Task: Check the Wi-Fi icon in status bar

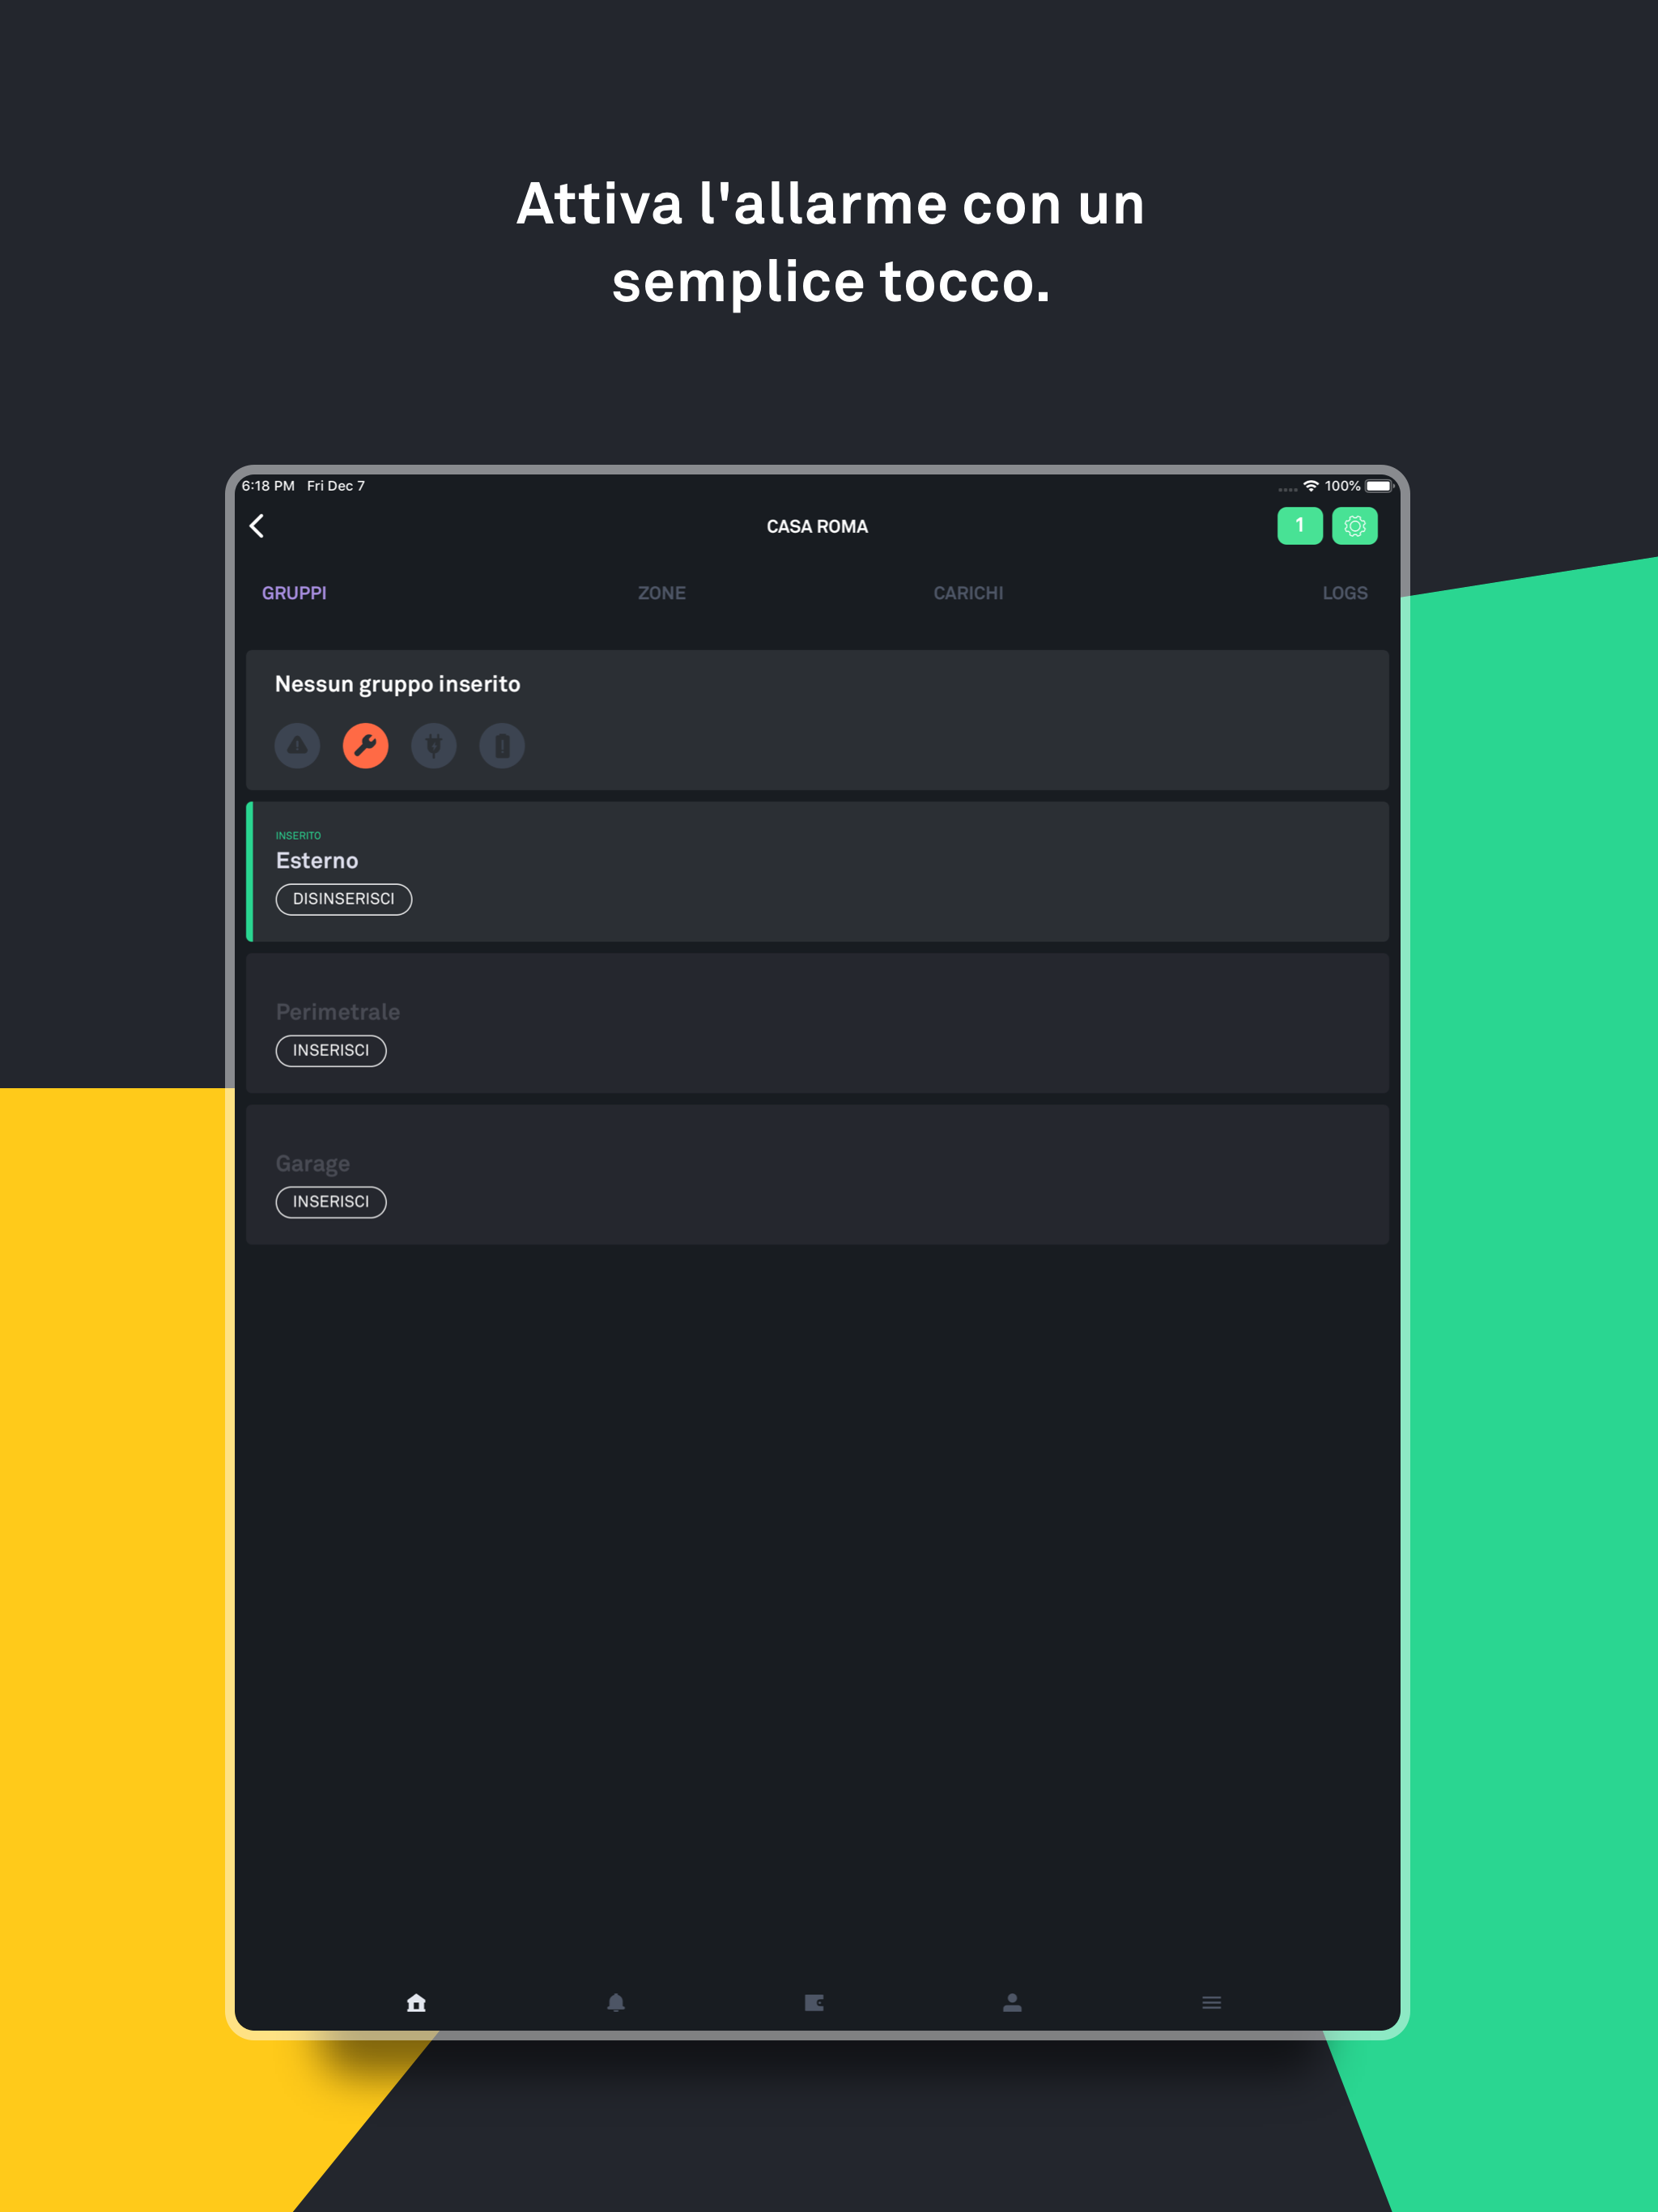Action: point(1310,486)
